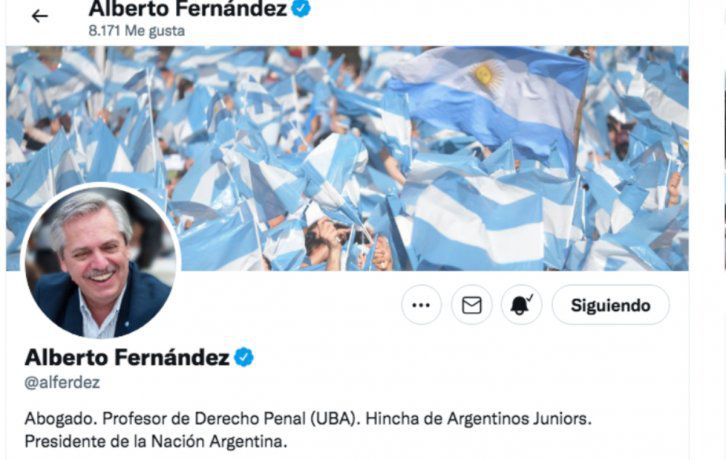Go back using the left arrow
This screenshot has width=726, height=460.
pos(39,16)
